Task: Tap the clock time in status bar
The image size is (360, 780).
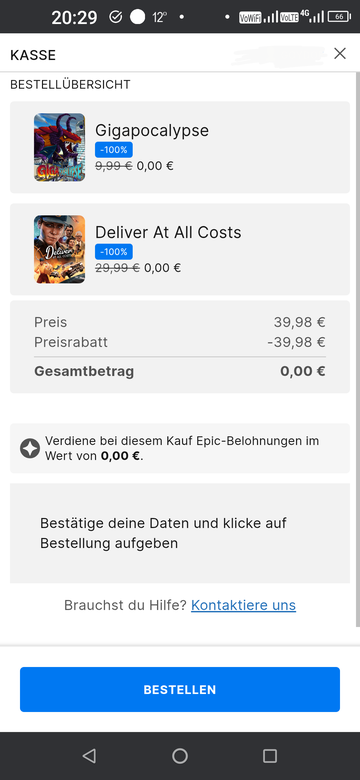Action: (74, 17)
